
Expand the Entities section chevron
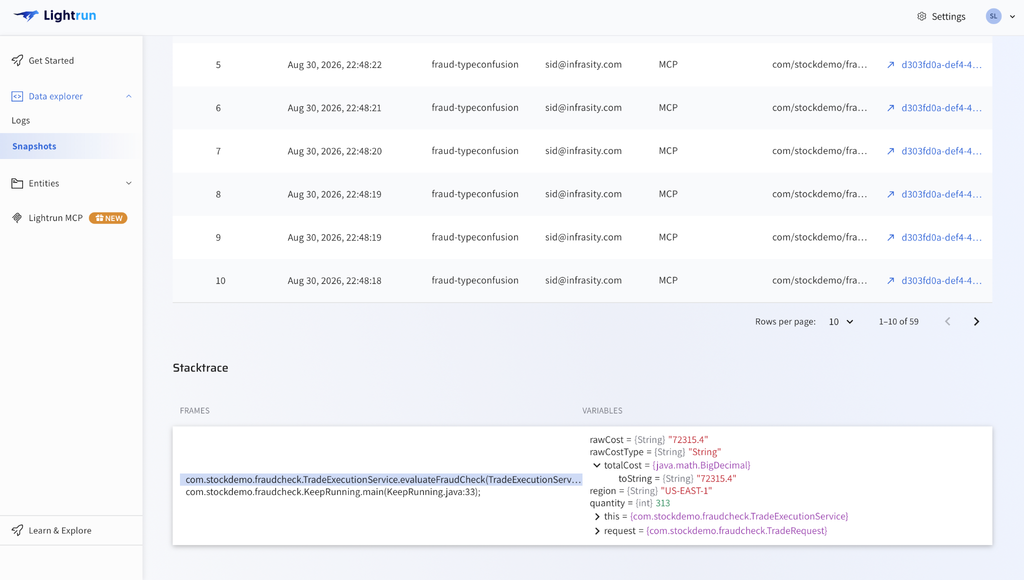click(129, 184)
